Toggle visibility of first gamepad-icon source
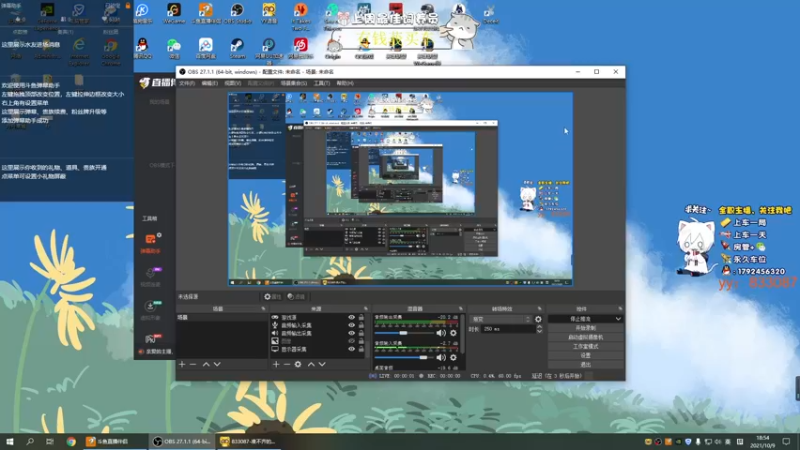This screenshot has height=450, width=800. [352, 317]
